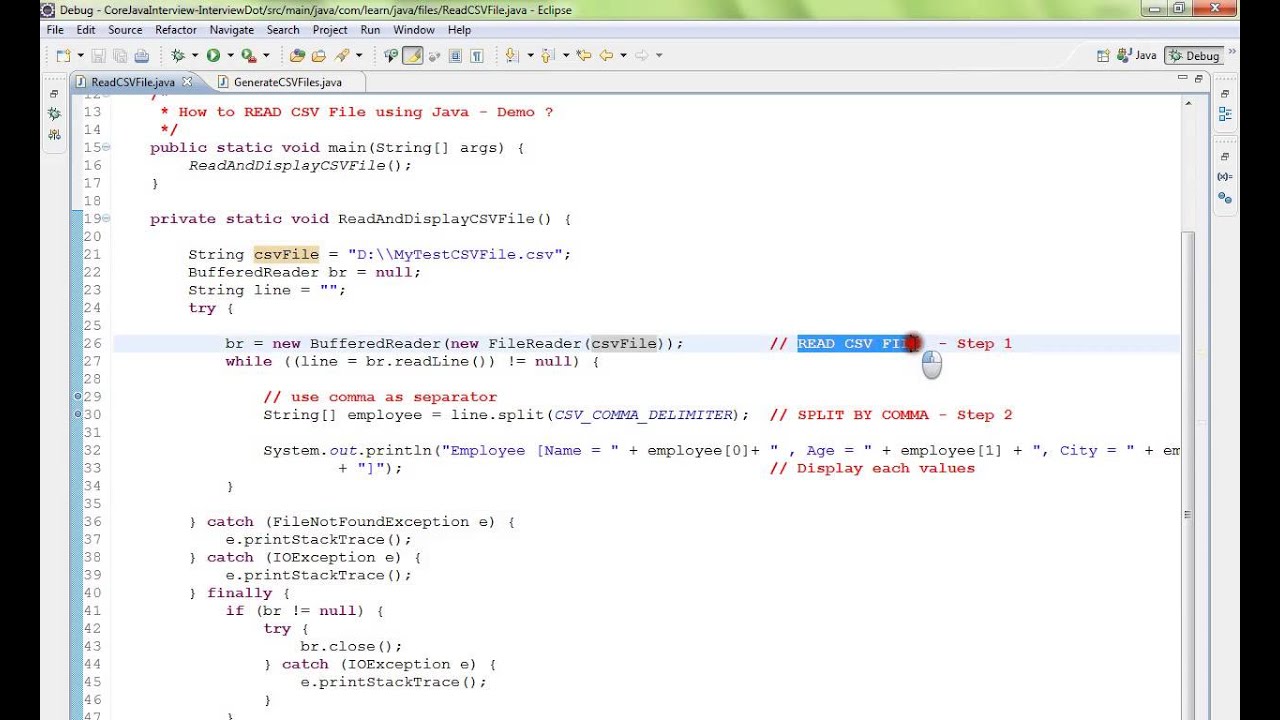The height and width of the screenshot is (720, 1280).
Task: Click the Open Perspective icon
Action: (1104, 56)
